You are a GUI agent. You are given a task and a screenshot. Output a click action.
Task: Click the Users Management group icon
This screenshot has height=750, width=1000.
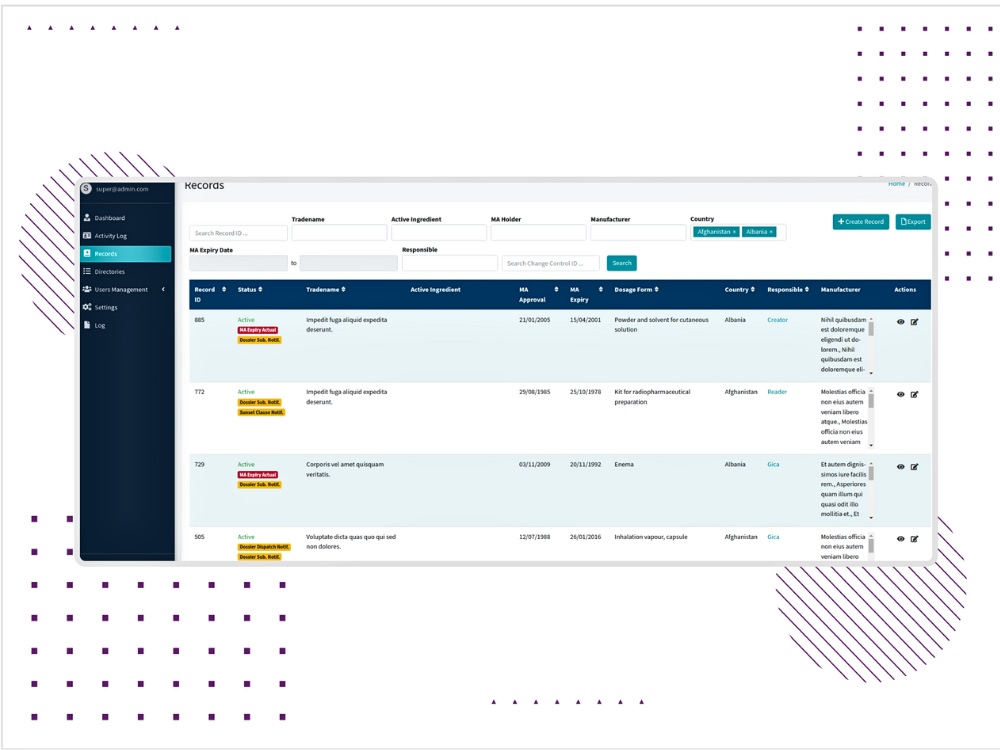87,289
